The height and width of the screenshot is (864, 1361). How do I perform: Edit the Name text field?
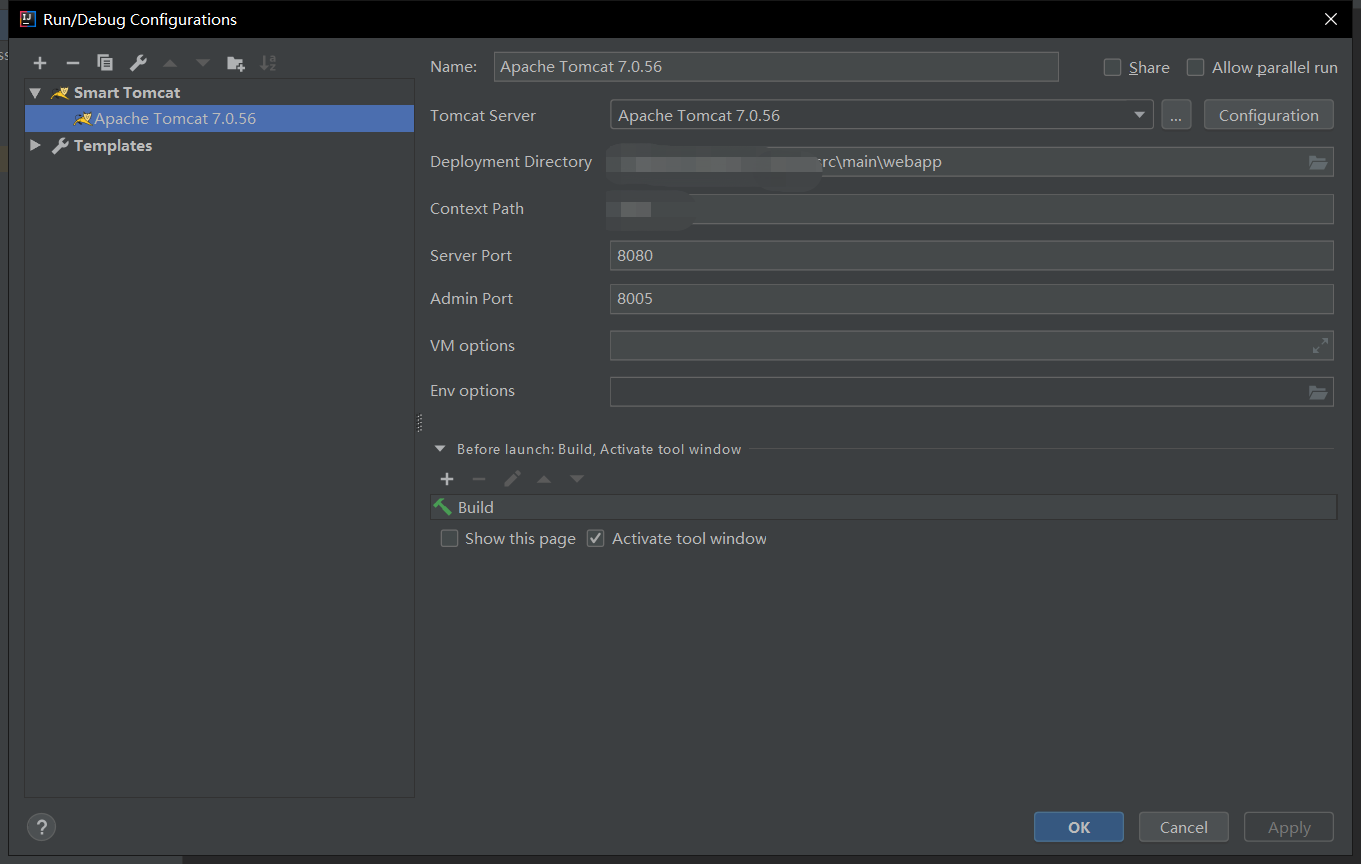pos(776,67)
